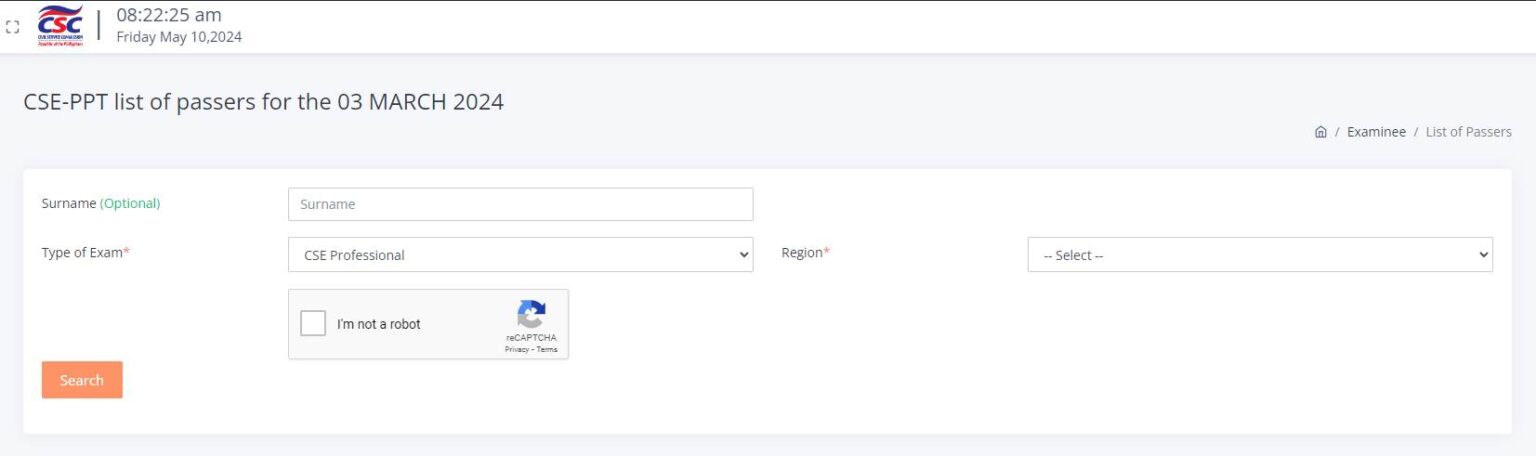The height and width of the screenshot is (456, 1536).
Task: Toggle fullscreen mode icon
Action: 13,28
